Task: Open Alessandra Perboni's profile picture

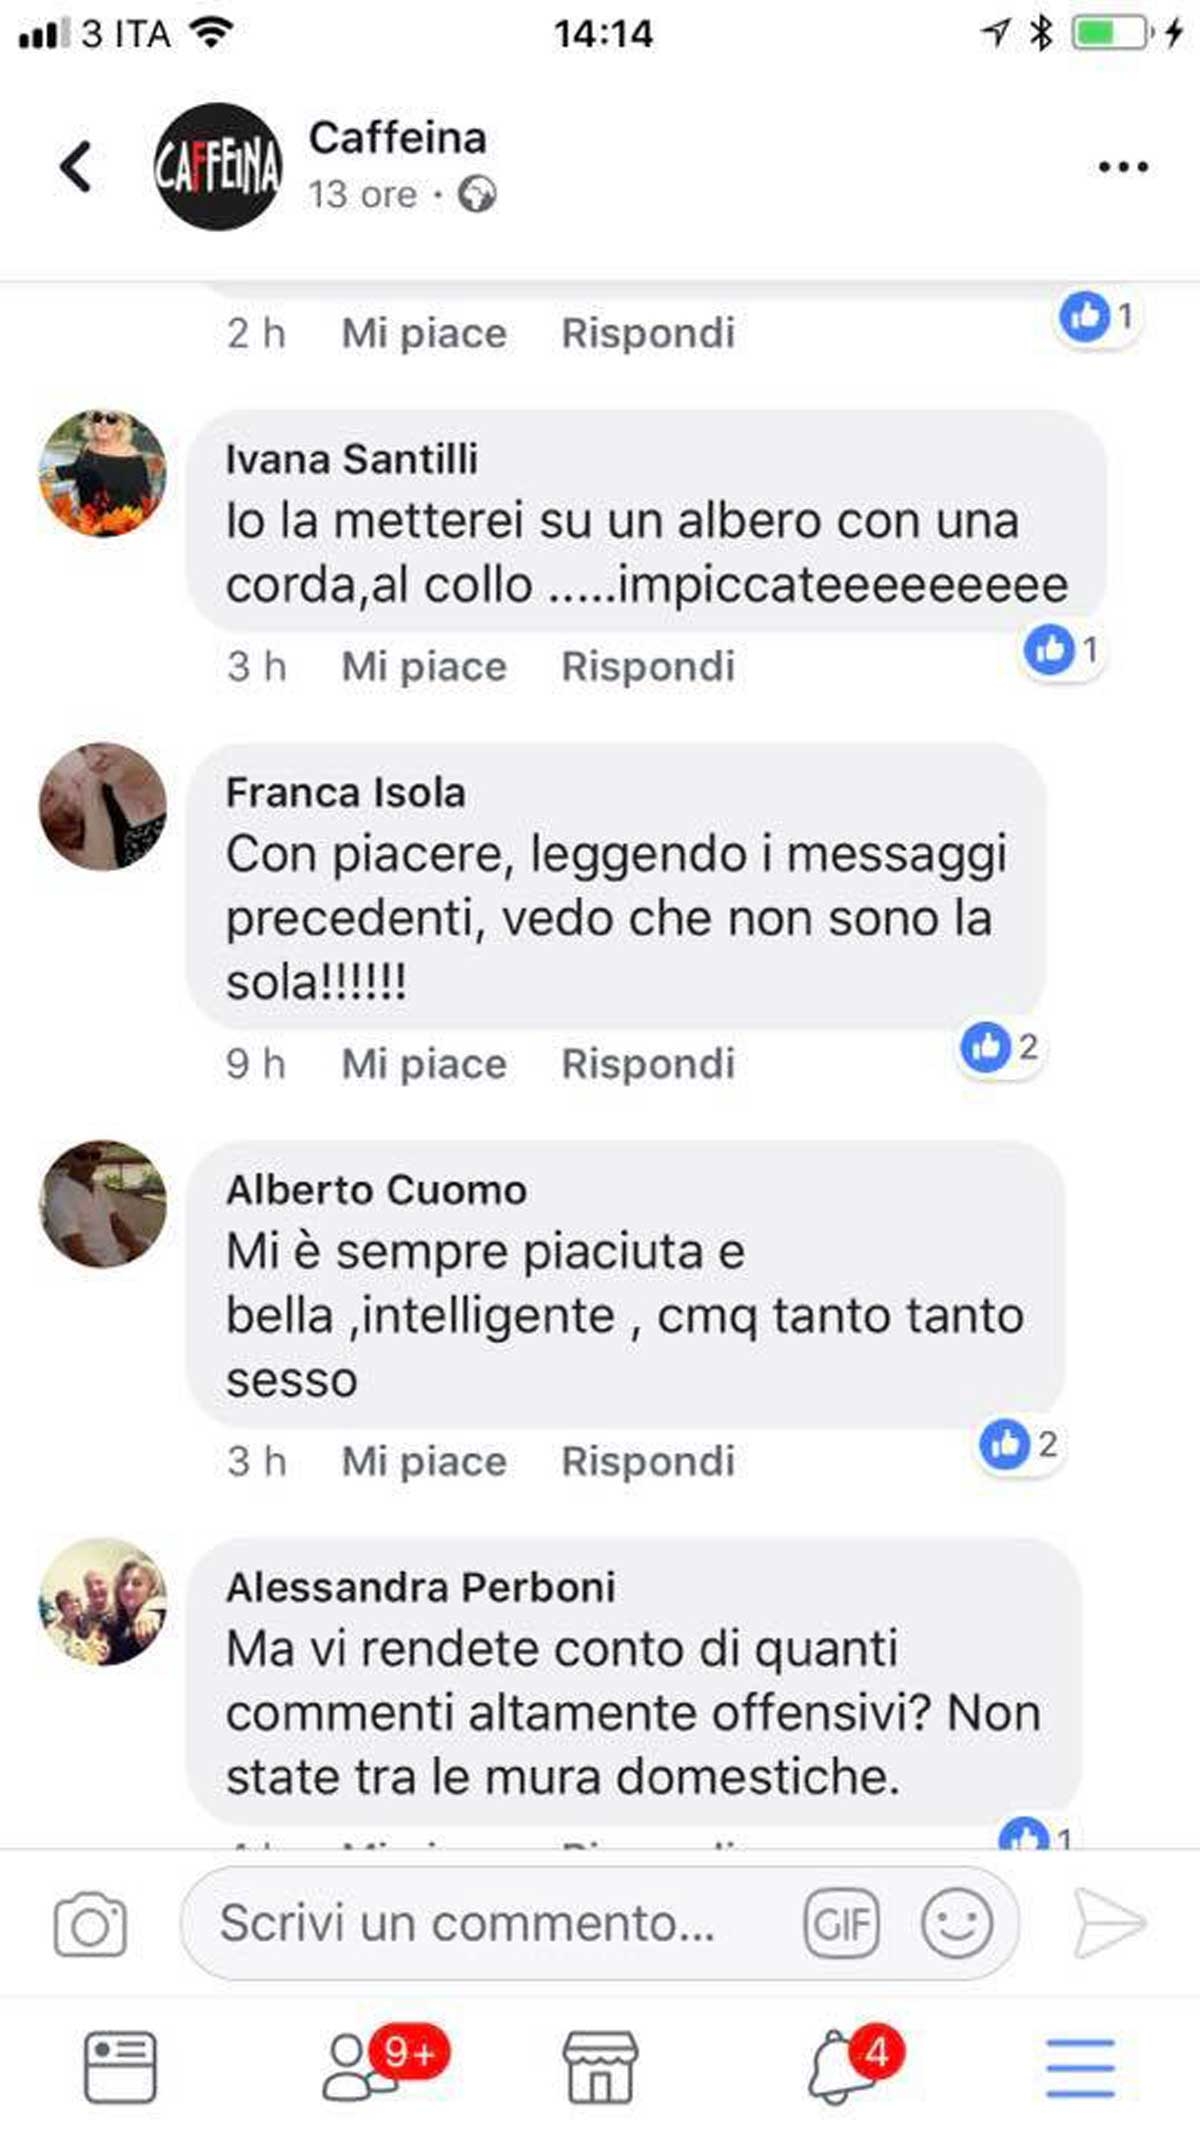Action: (x=103, y=1602)
